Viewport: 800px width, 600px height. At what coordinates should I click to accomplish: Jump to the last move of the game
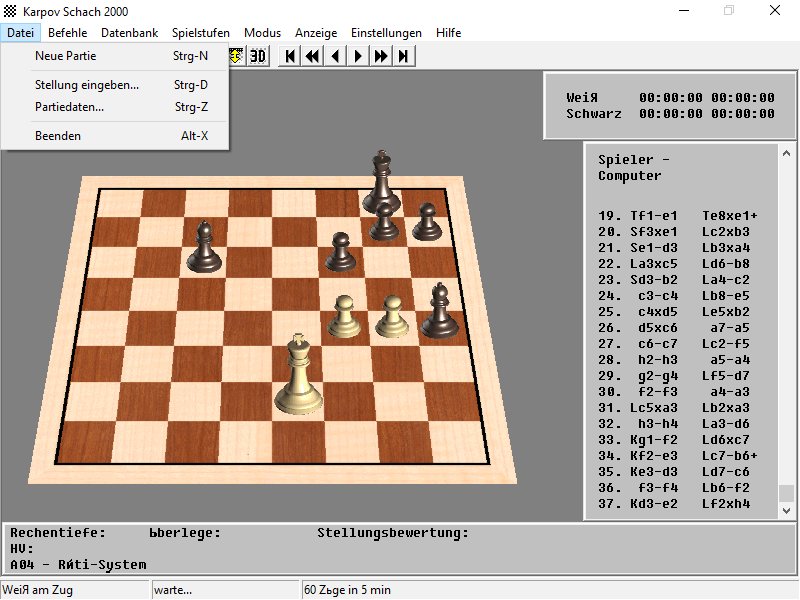[403, 56]
